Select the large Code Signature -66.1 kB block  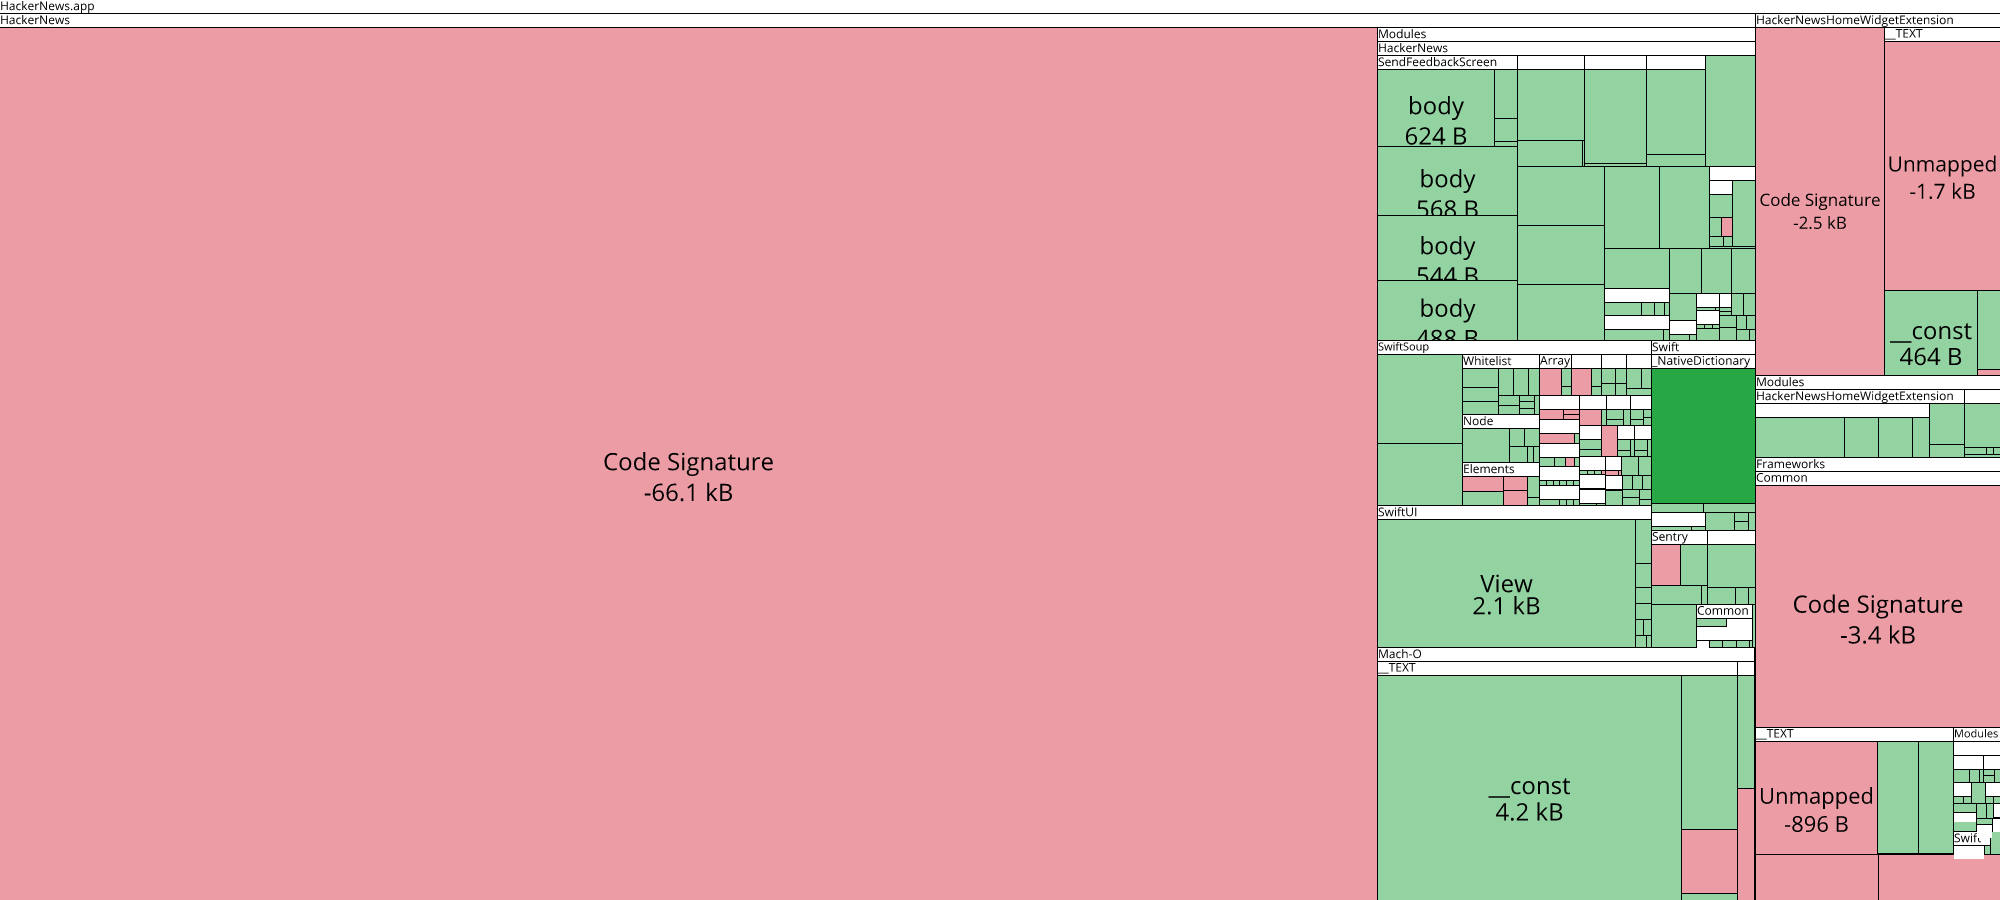[x=687, y=477]
